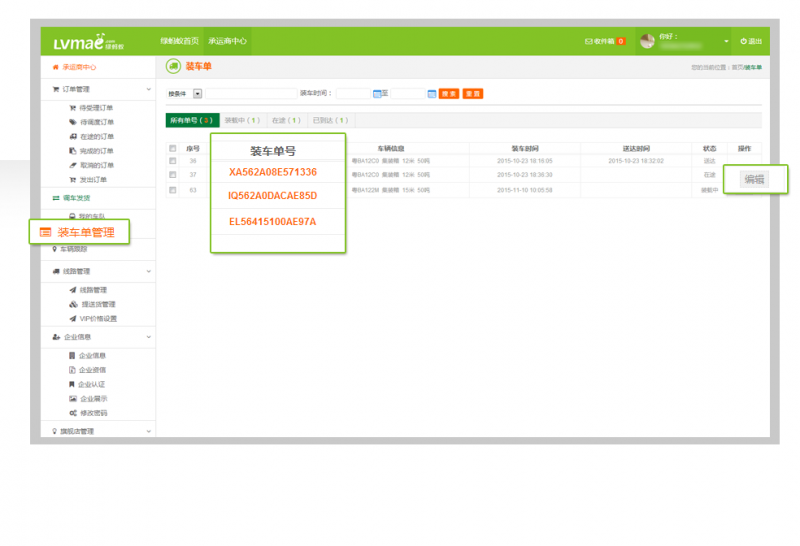This screenshot has height=546, width=800.
Task: Click the orange 搜索 search button
Action: 449,94
